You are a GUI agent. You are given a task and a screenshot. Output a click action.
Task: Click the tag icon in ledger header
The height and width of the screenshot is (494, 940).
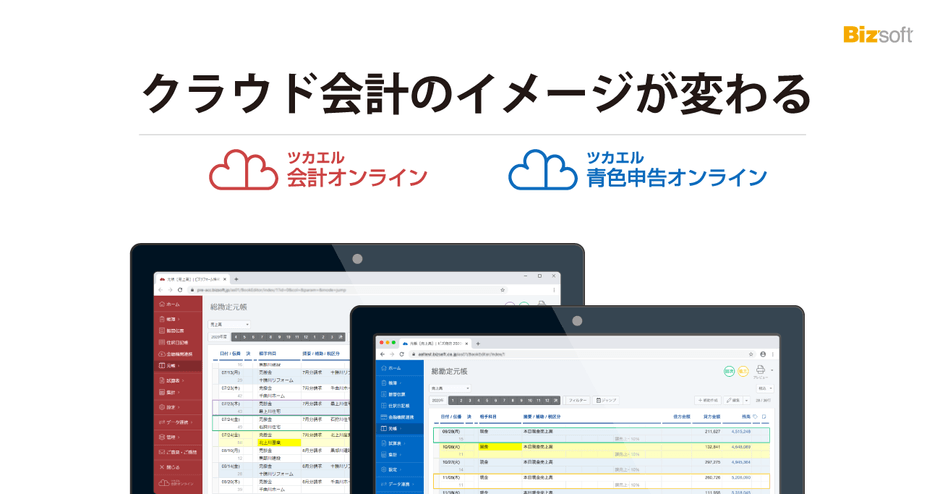click(x=755, y=417)
